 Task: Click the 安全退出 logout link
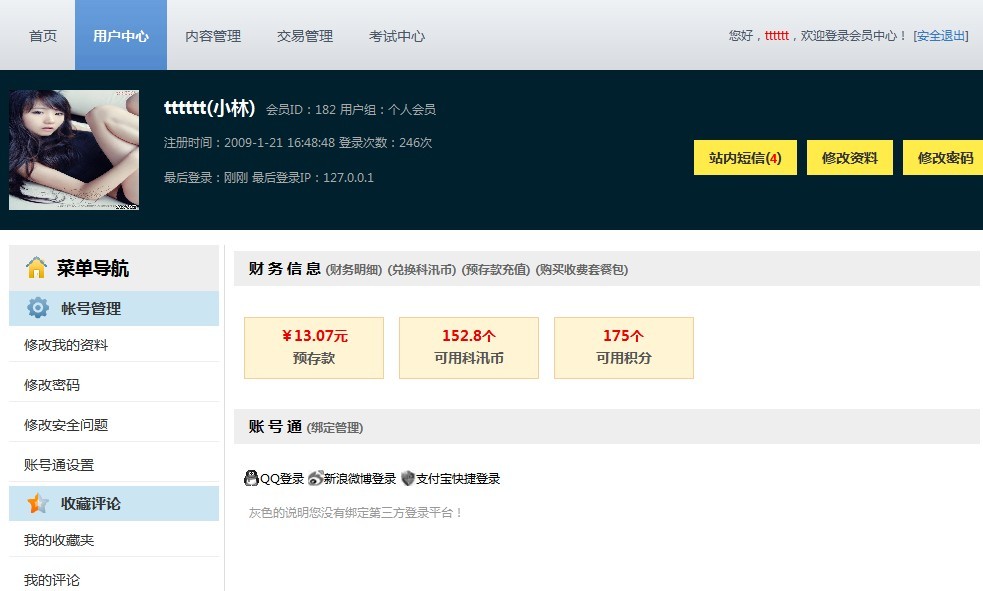(944, 34)
